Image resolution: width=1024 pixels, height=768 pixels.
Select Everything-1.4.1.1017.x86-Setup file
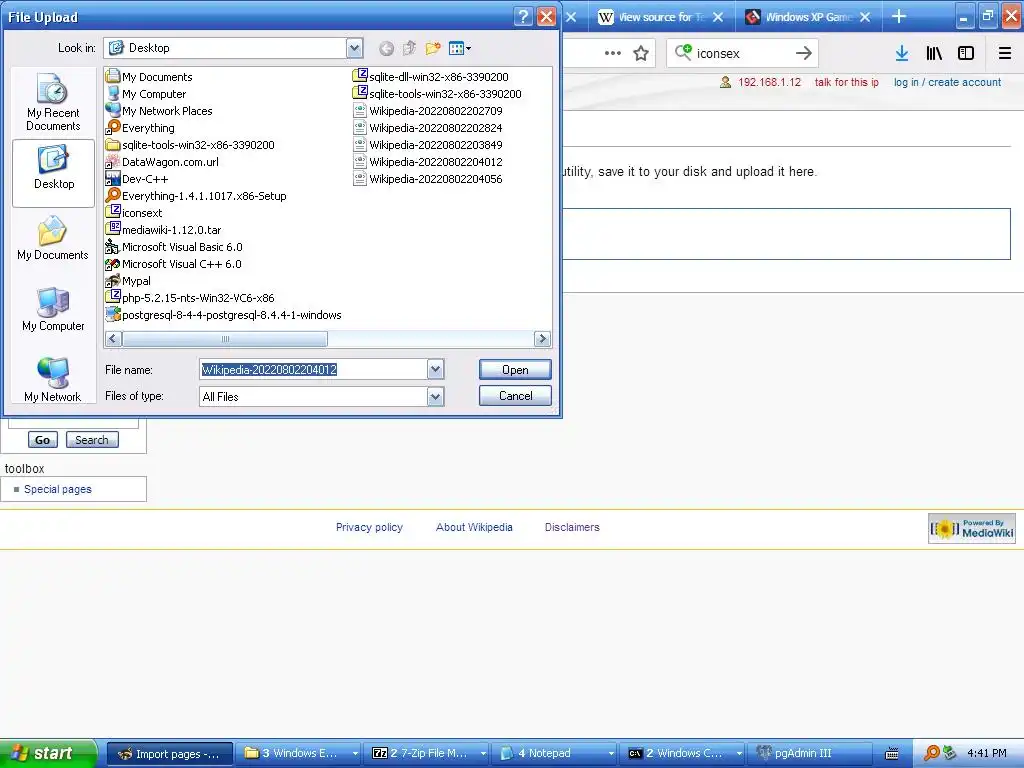pos(196,196)
